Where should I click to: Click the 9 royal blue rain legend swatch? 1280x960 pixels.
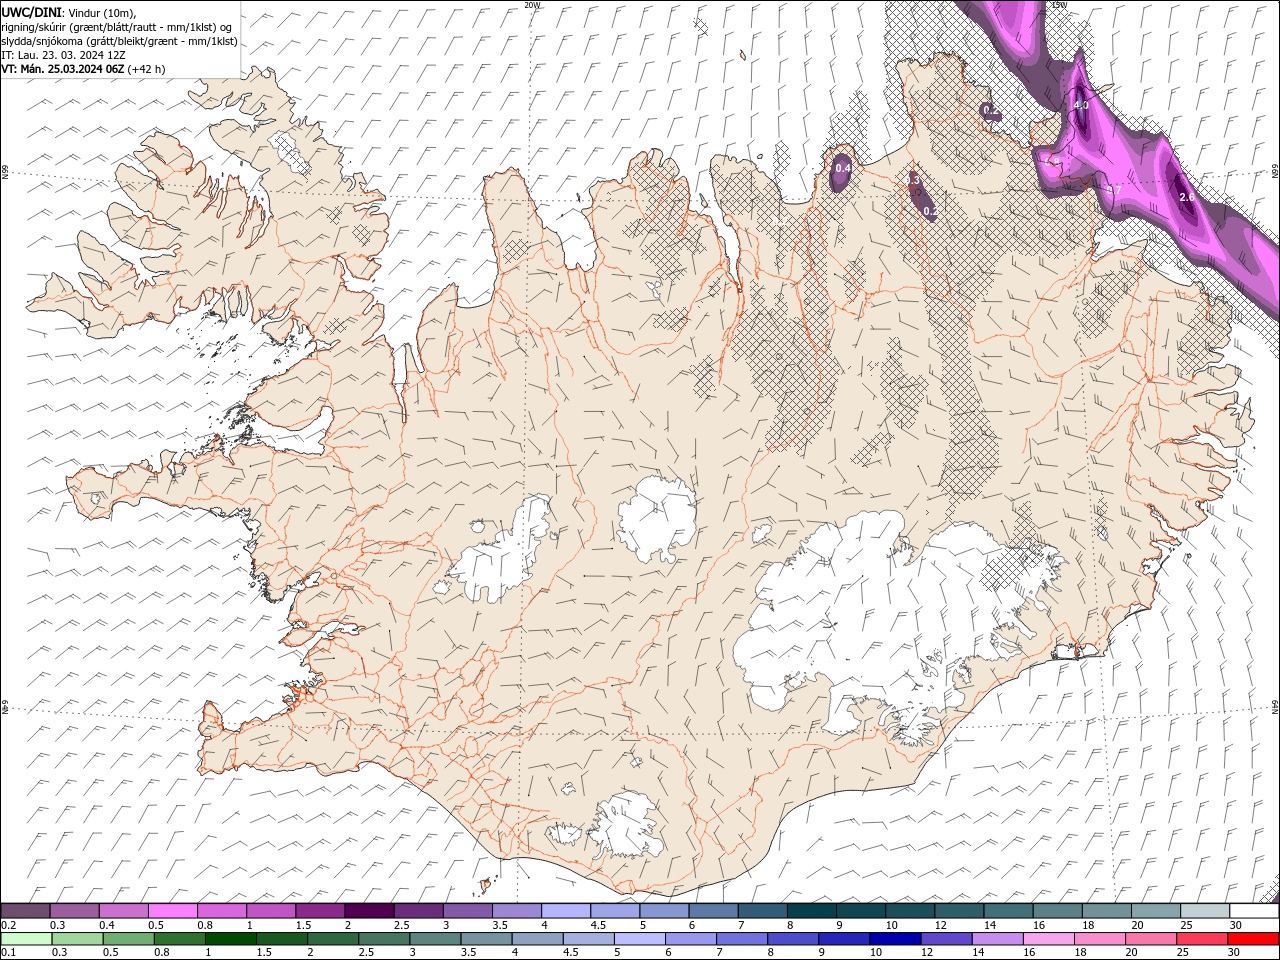(843, 939)
